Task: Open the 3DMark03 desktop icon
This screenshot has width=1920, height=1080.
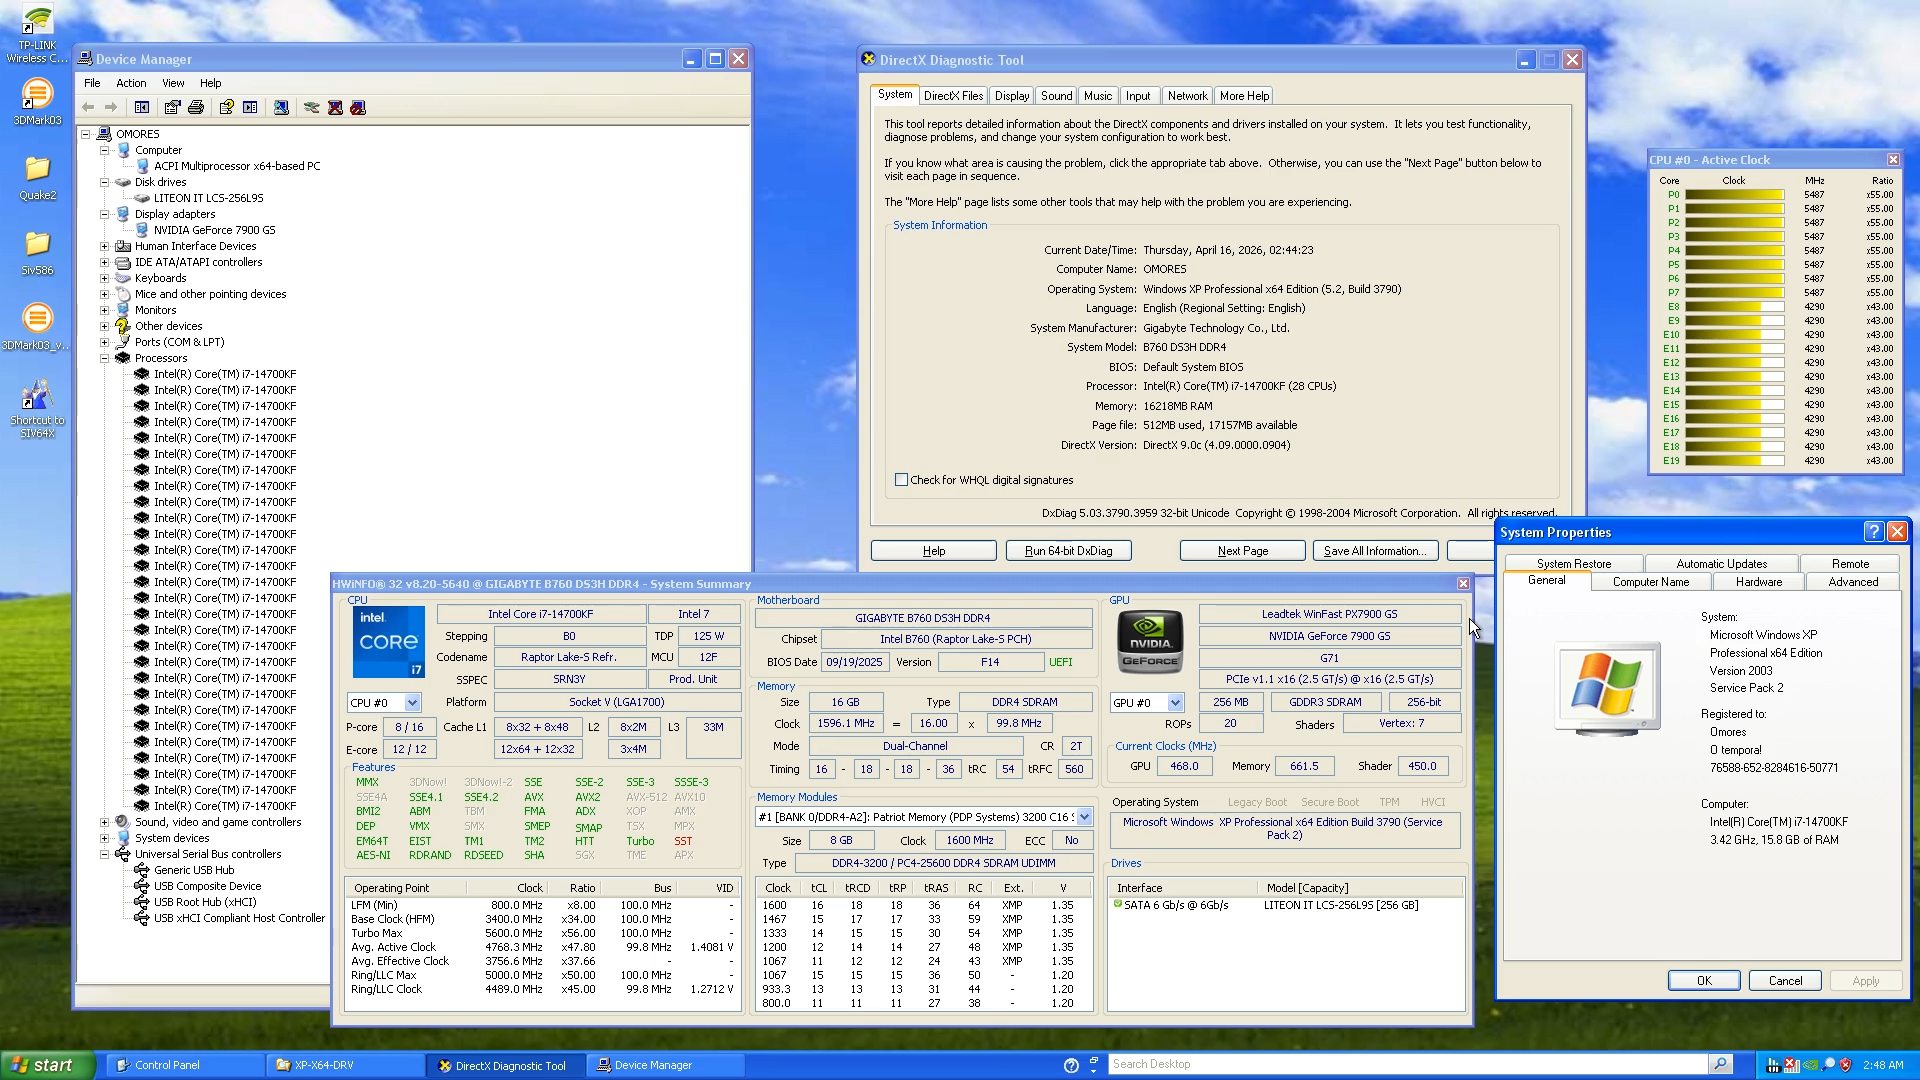Action: point(37,103)
